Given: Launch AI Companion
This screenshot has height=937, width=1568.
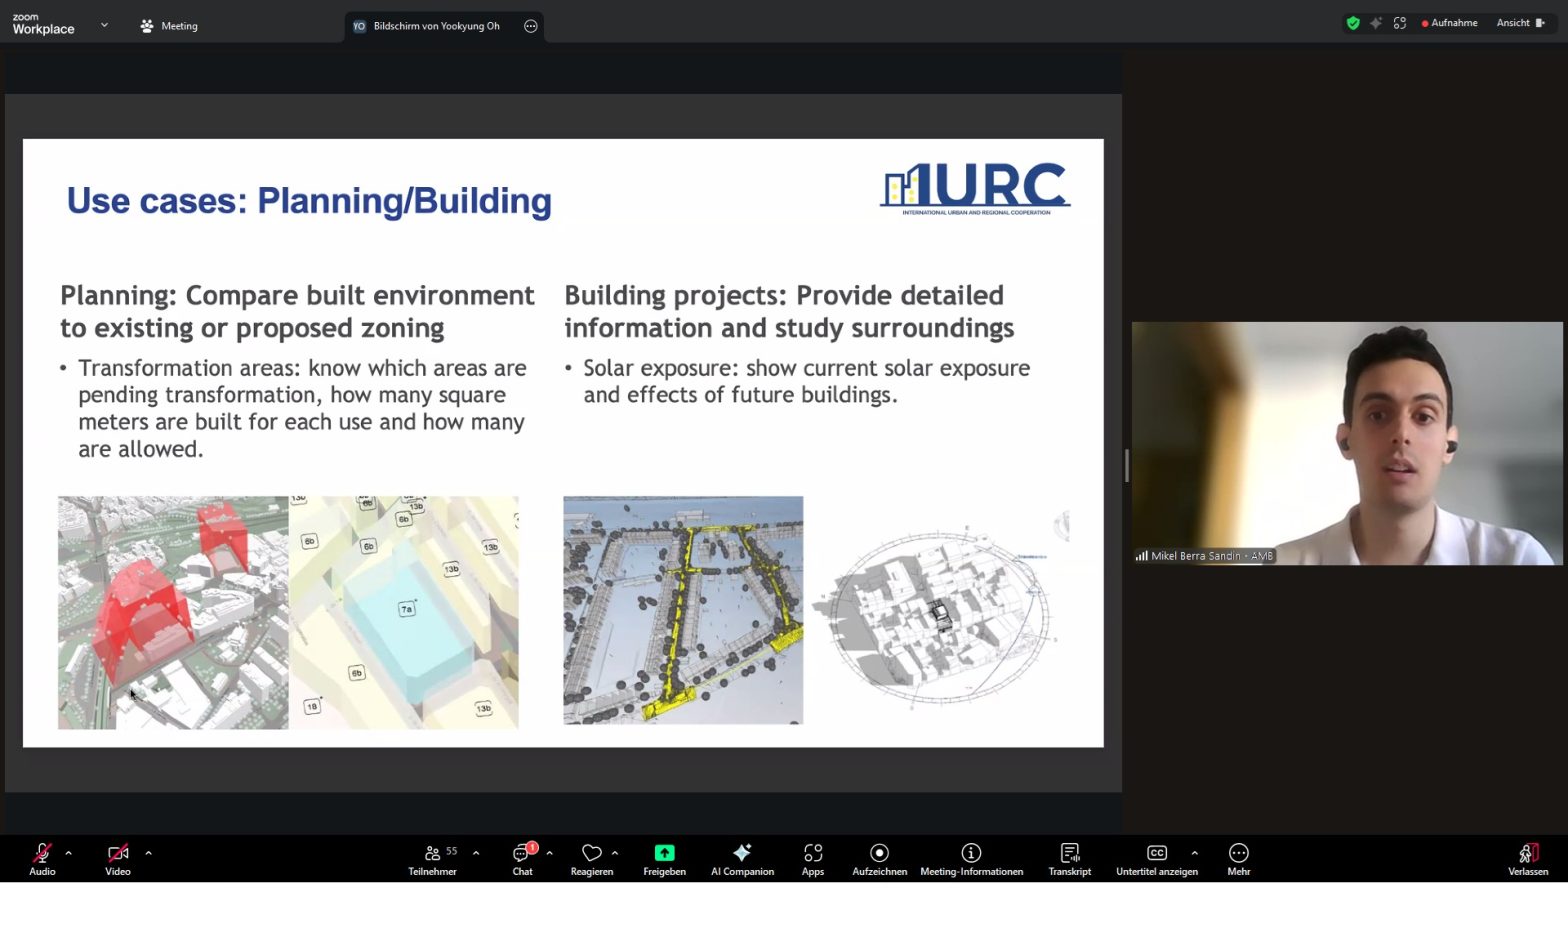Looking at the screenshot, I should pos(742,857).
